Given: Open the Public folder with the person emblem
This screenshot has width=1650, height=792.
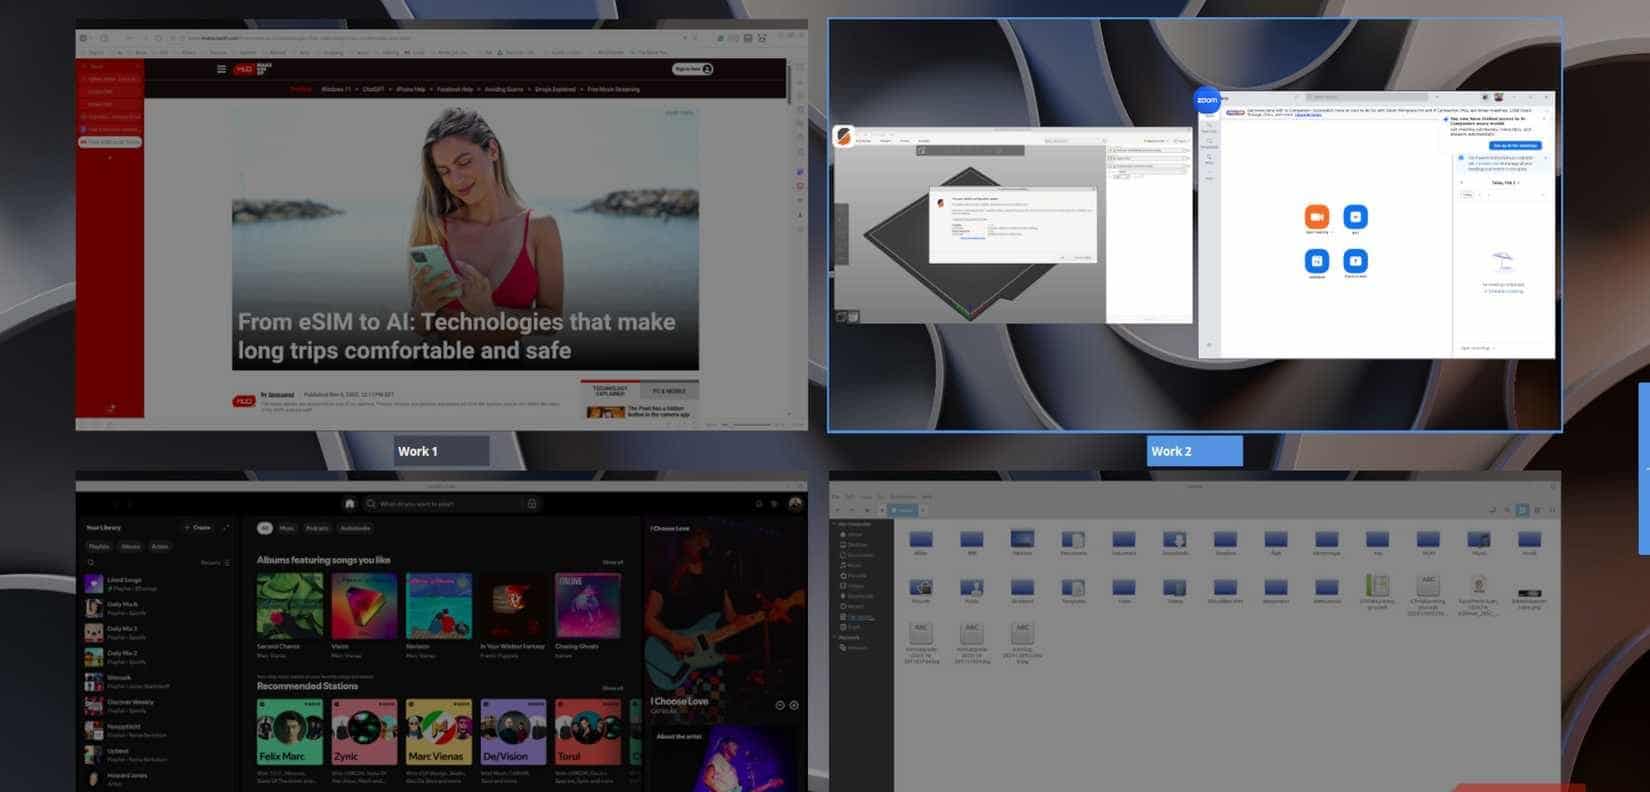Looking at the screenshot, I should click(x=972, y=590).
